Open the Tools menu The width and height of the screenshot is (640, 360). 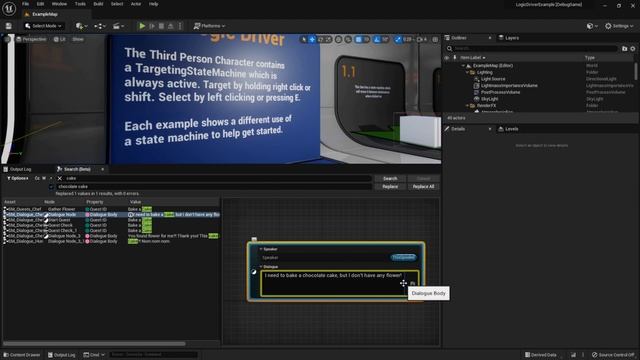click(x=80, y=4)
